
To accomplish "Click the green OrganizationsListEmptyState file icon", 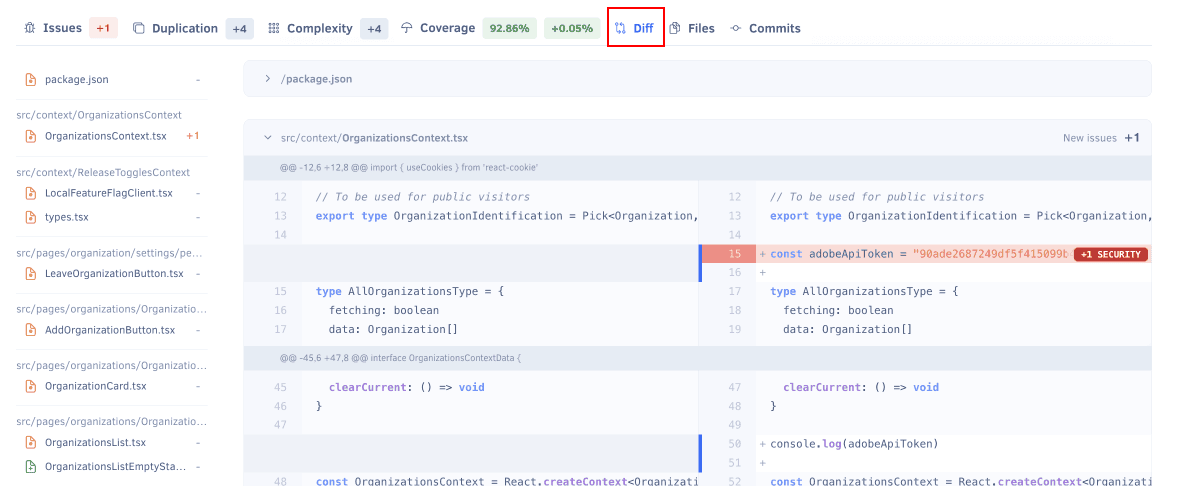I will point(31,466).
